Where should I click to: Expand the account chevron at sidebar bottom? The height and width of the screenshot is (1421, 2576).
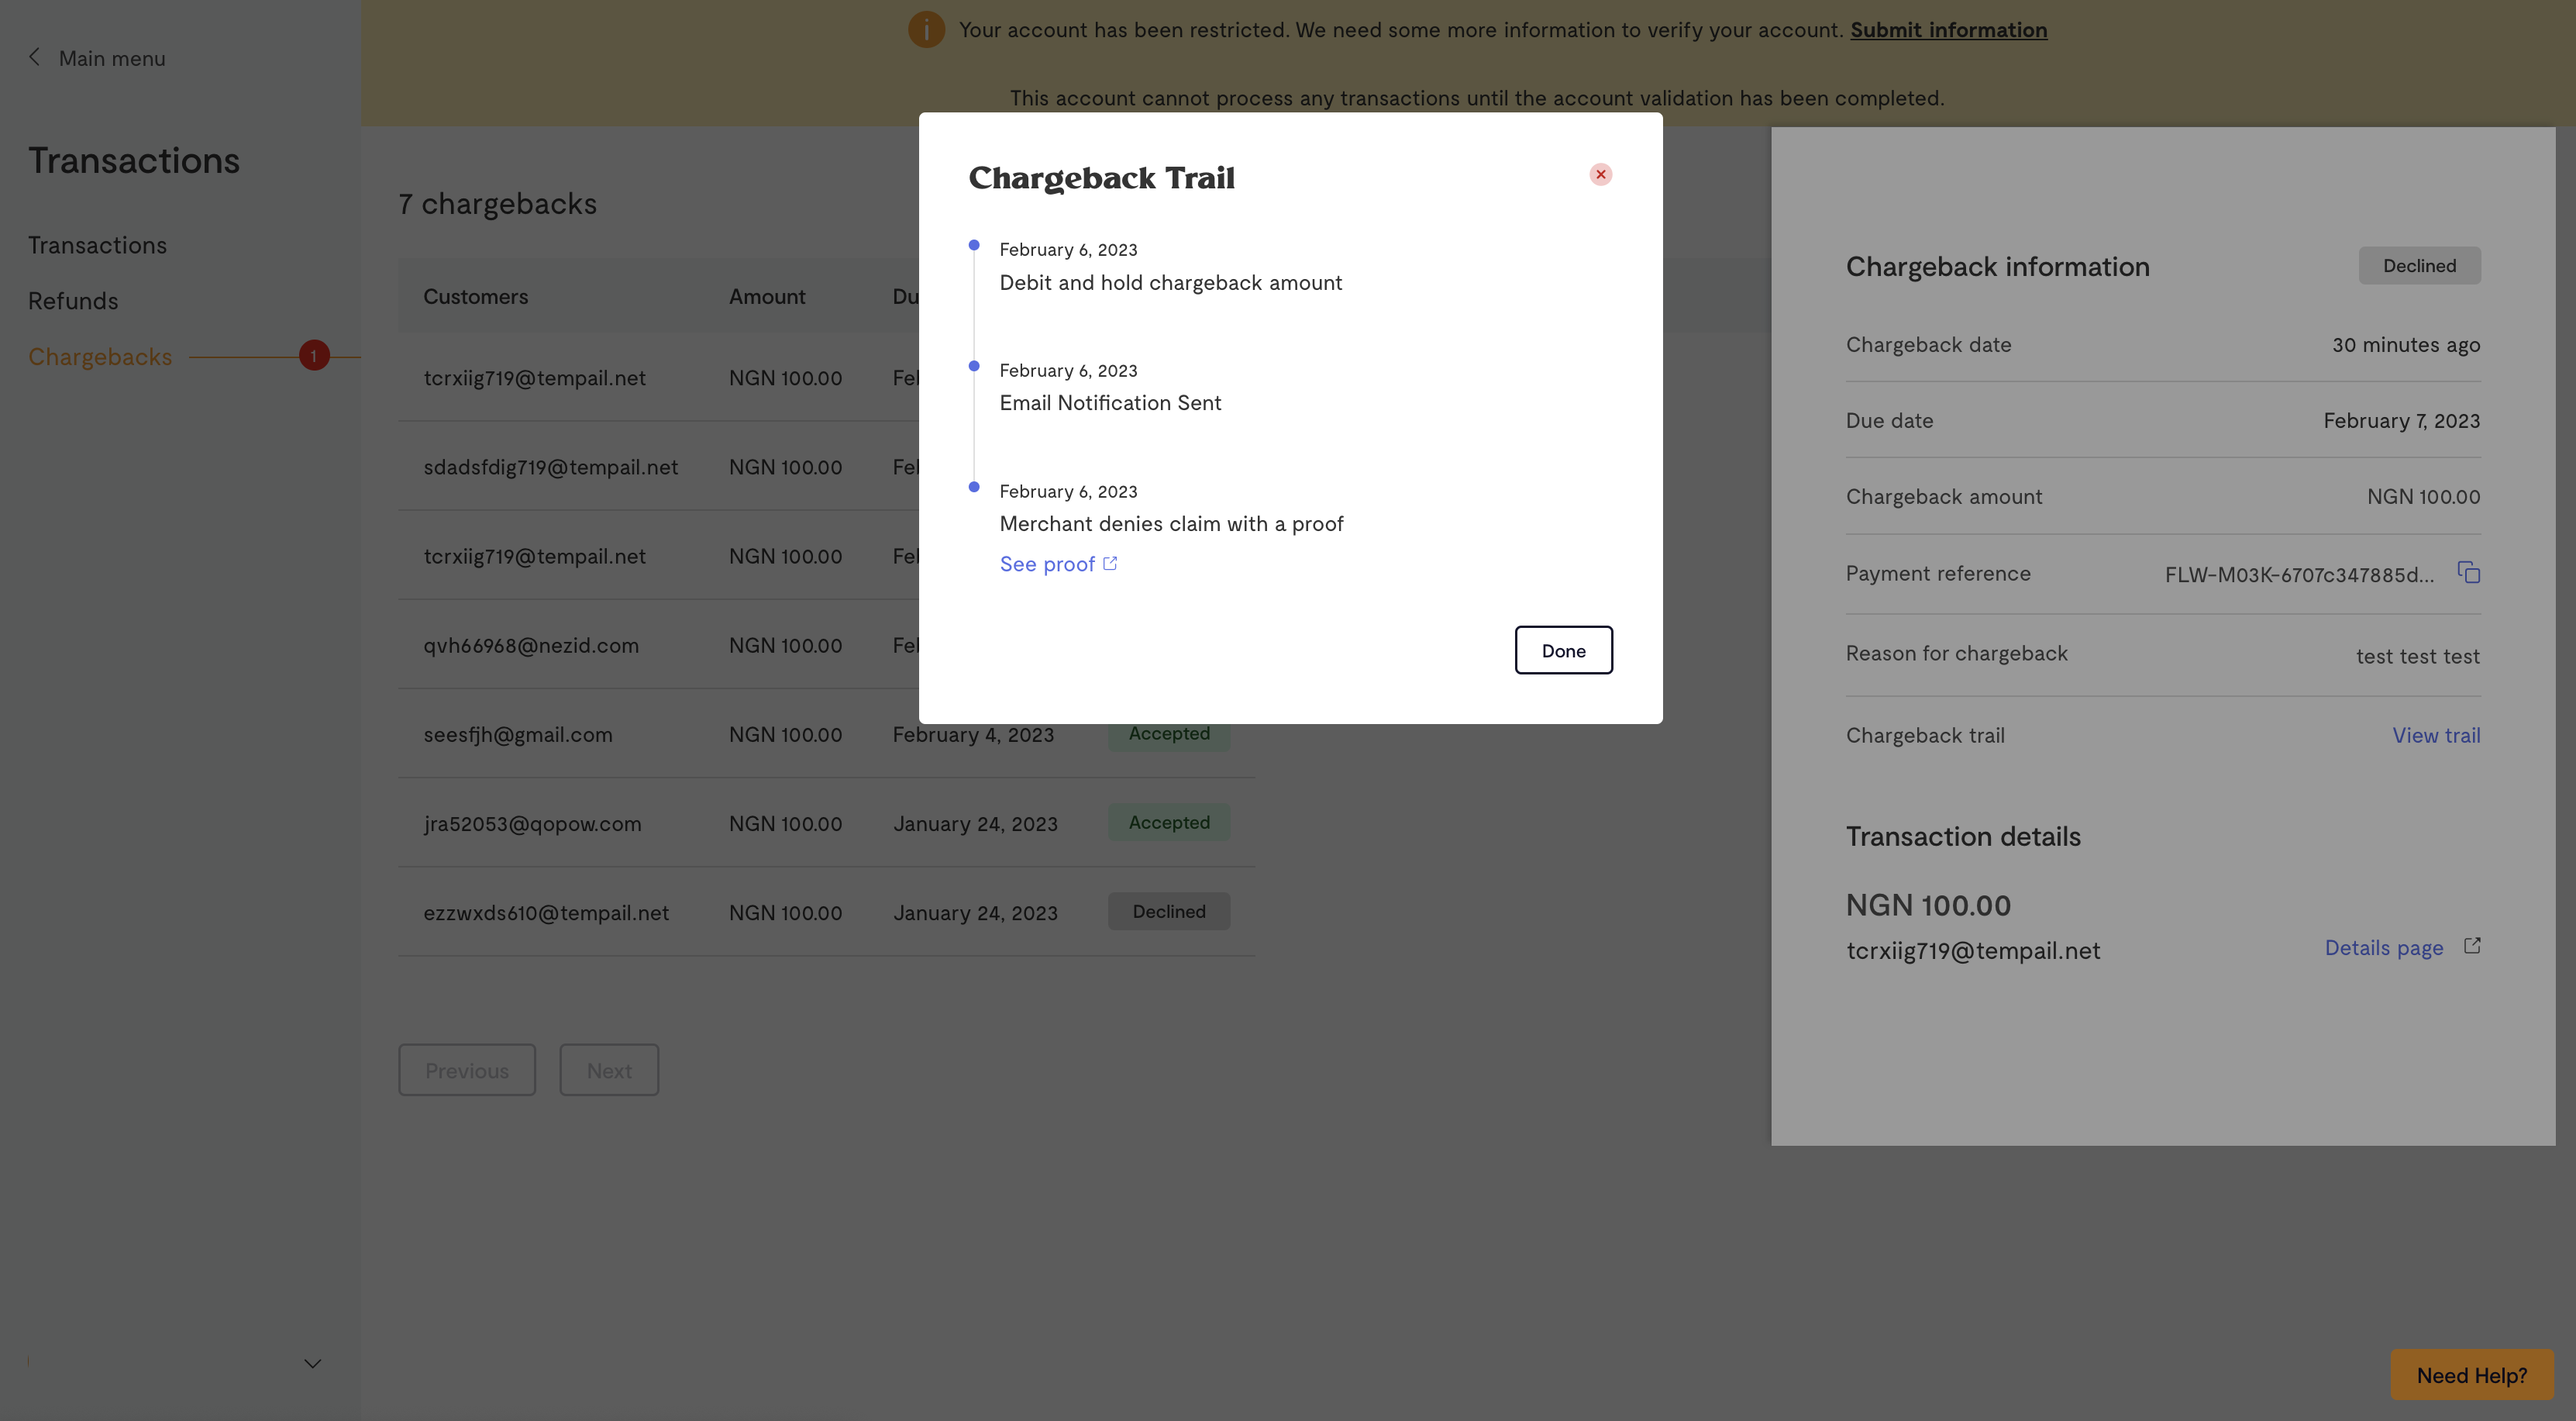click(312, 1364)
